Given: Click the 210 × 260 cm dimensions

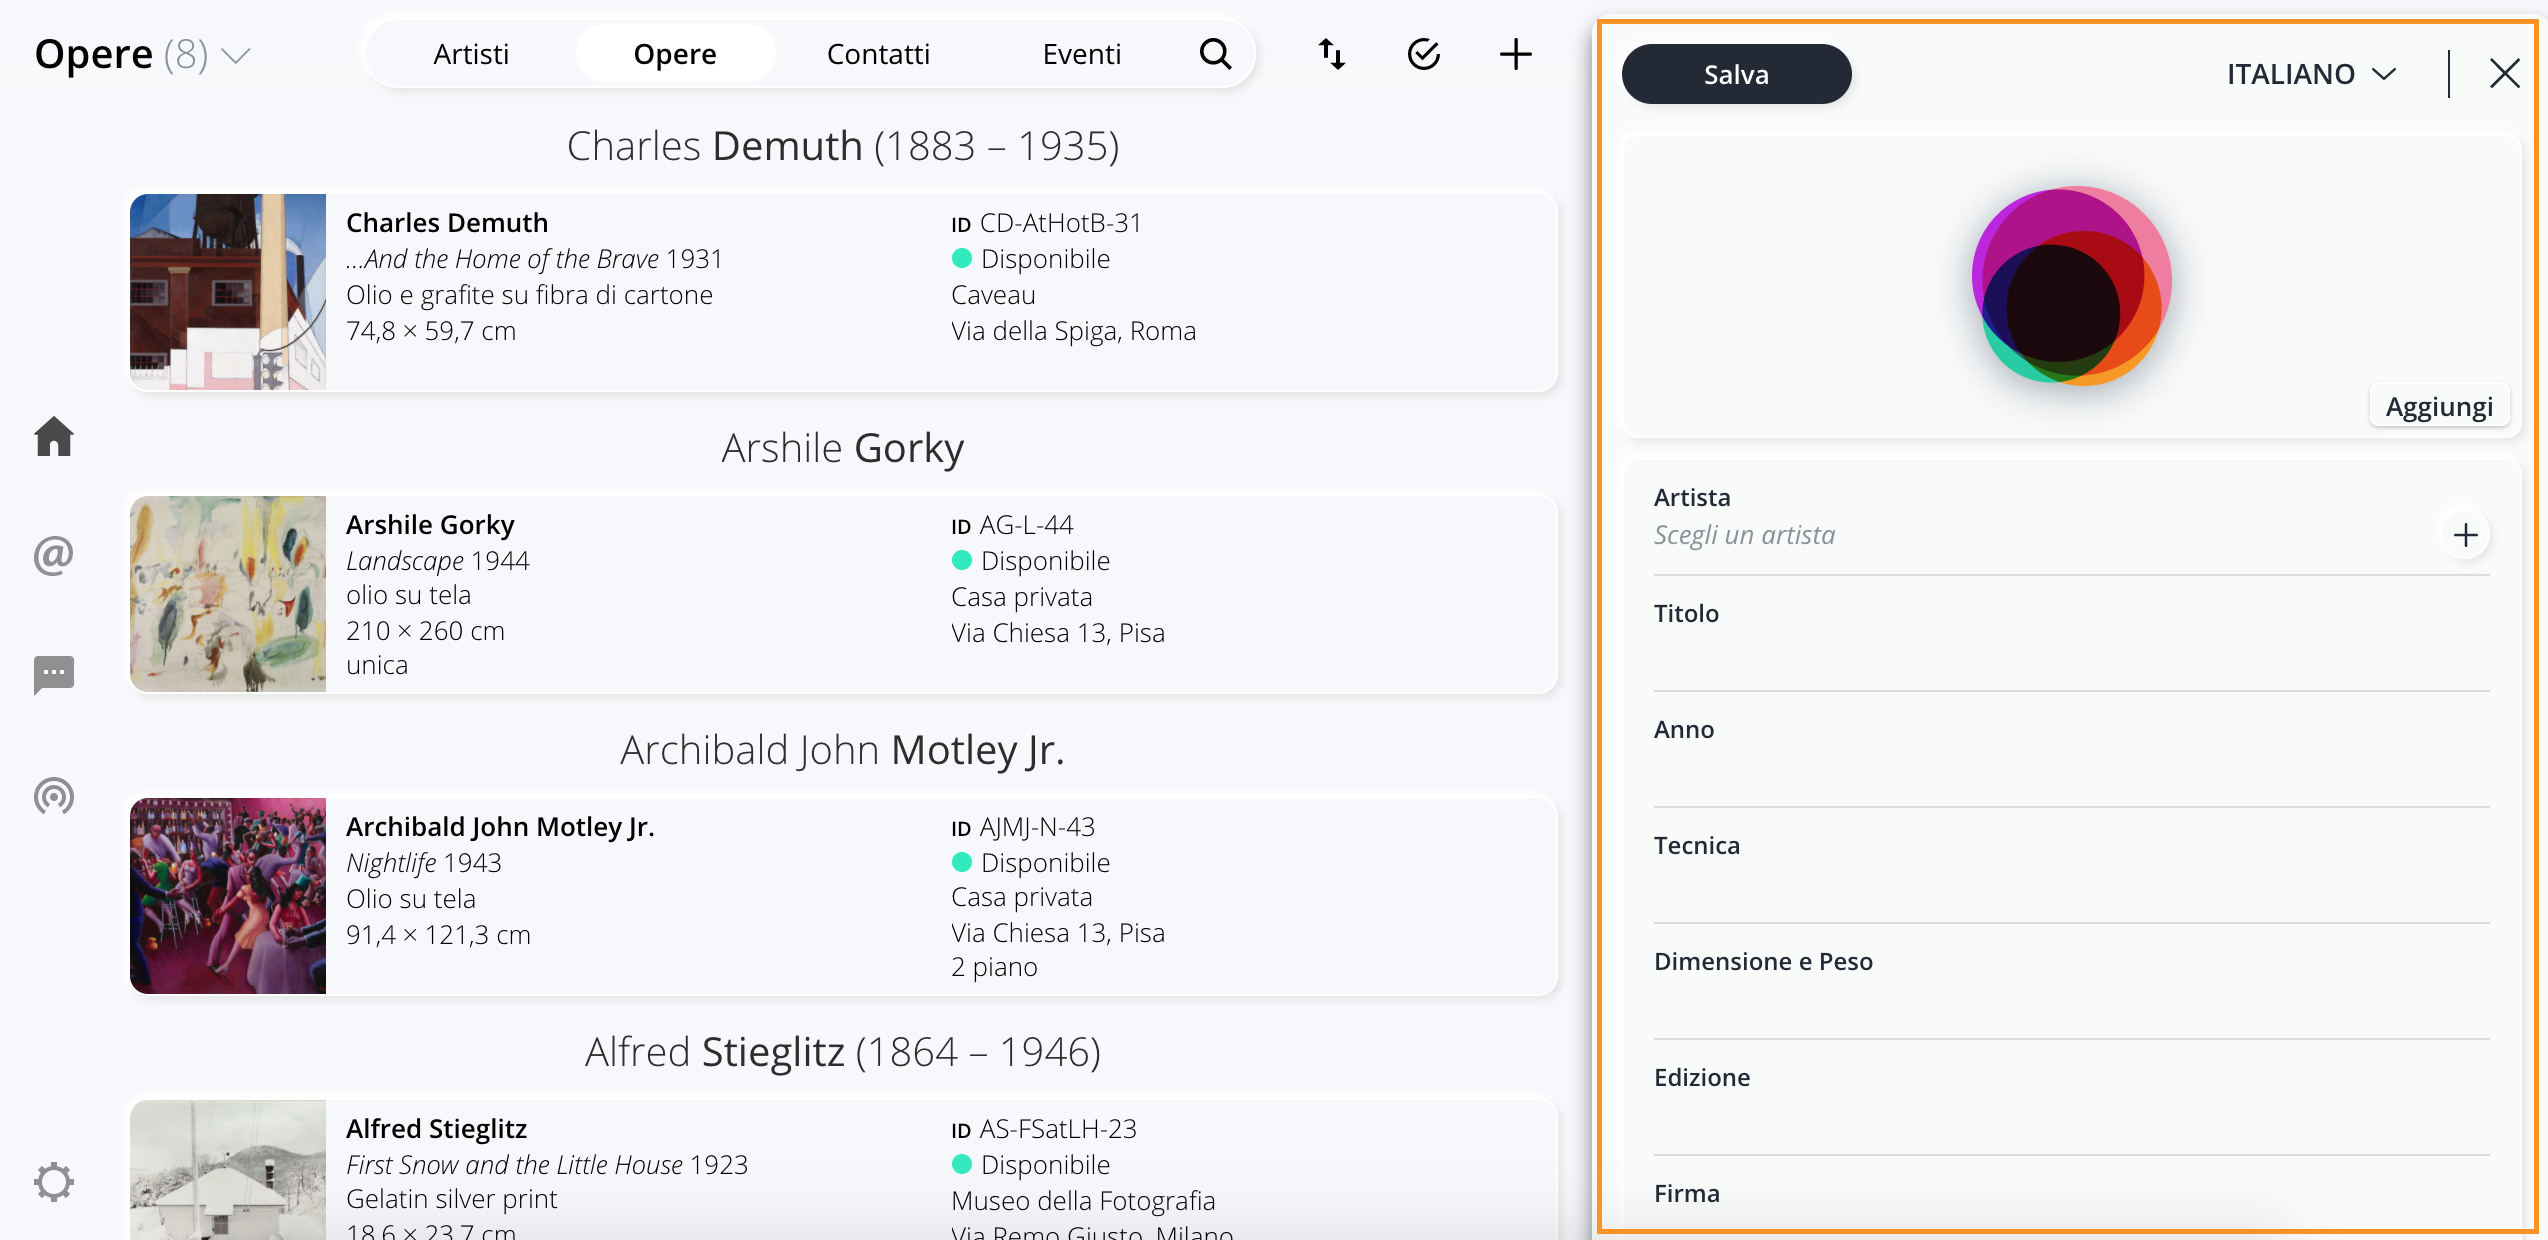Looking at the screenshot, I should (425, 631).
